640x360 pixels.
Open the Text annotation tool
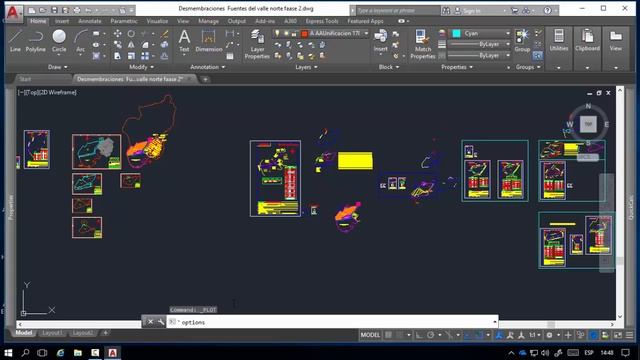184,41
